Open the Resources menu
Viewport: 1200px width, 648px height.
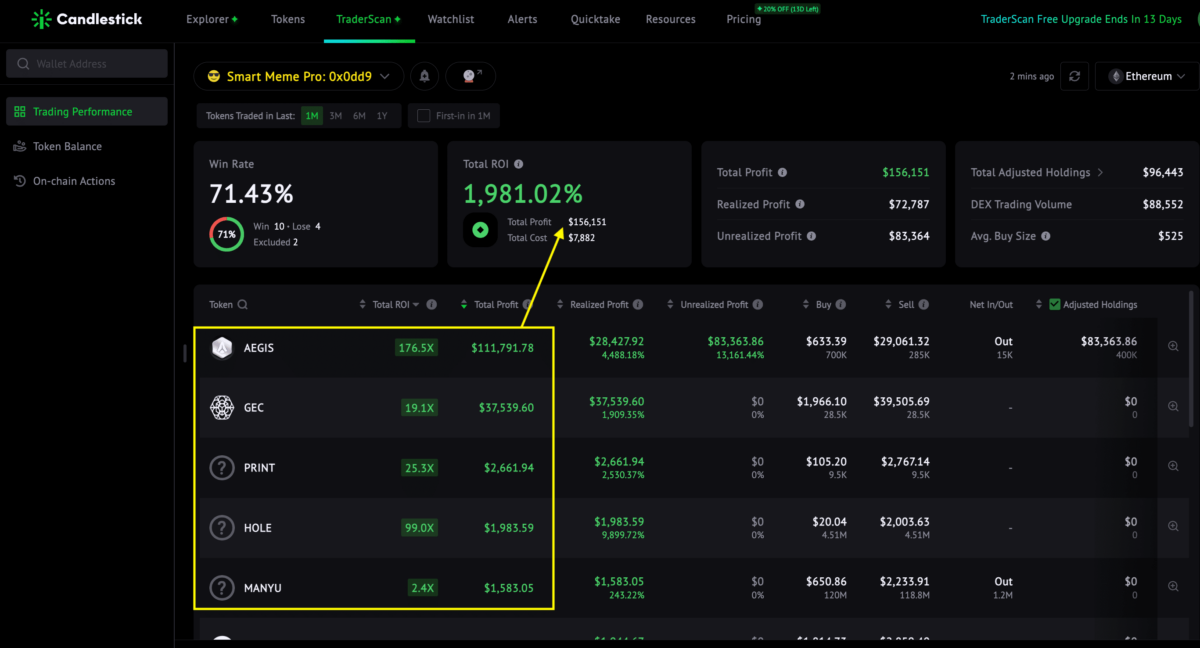point(670,19)
